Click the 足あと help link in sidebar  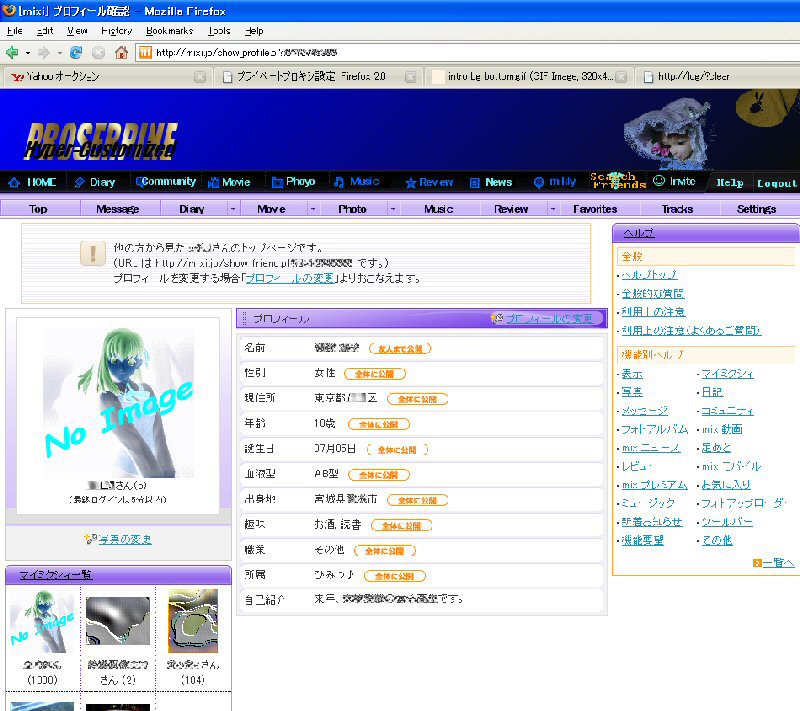point(716,447)
